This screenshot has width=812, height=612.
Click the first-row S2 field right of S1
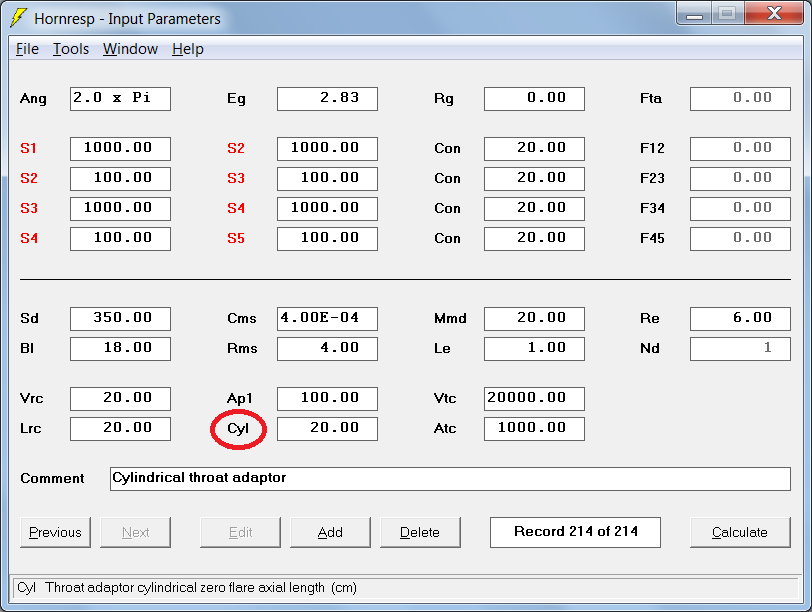point(327,149)
